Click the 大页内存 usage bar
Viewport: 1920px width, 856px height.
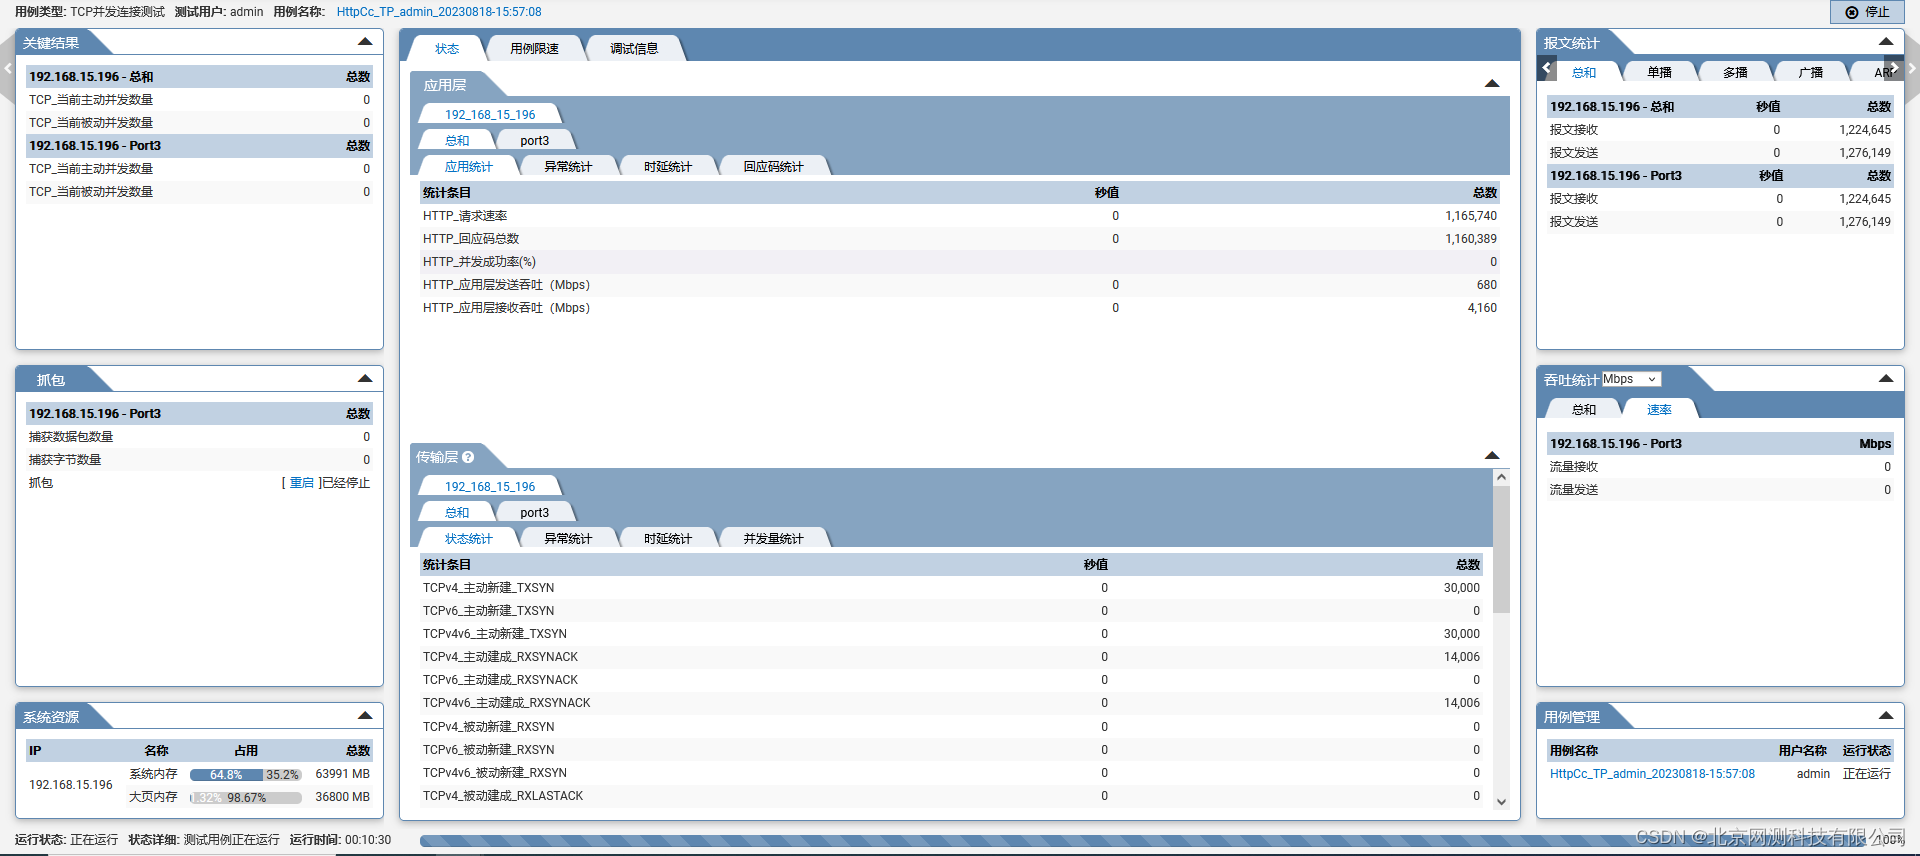[x=245, y=798]
